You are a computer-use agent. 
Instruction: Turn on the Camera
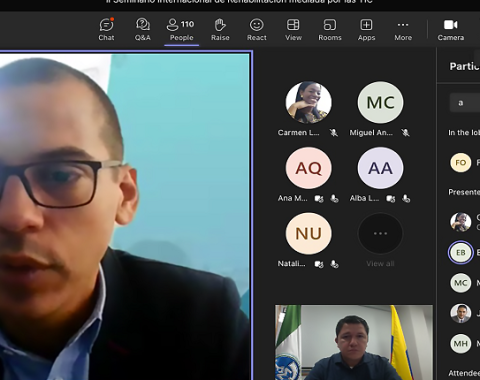coord(451,30)
